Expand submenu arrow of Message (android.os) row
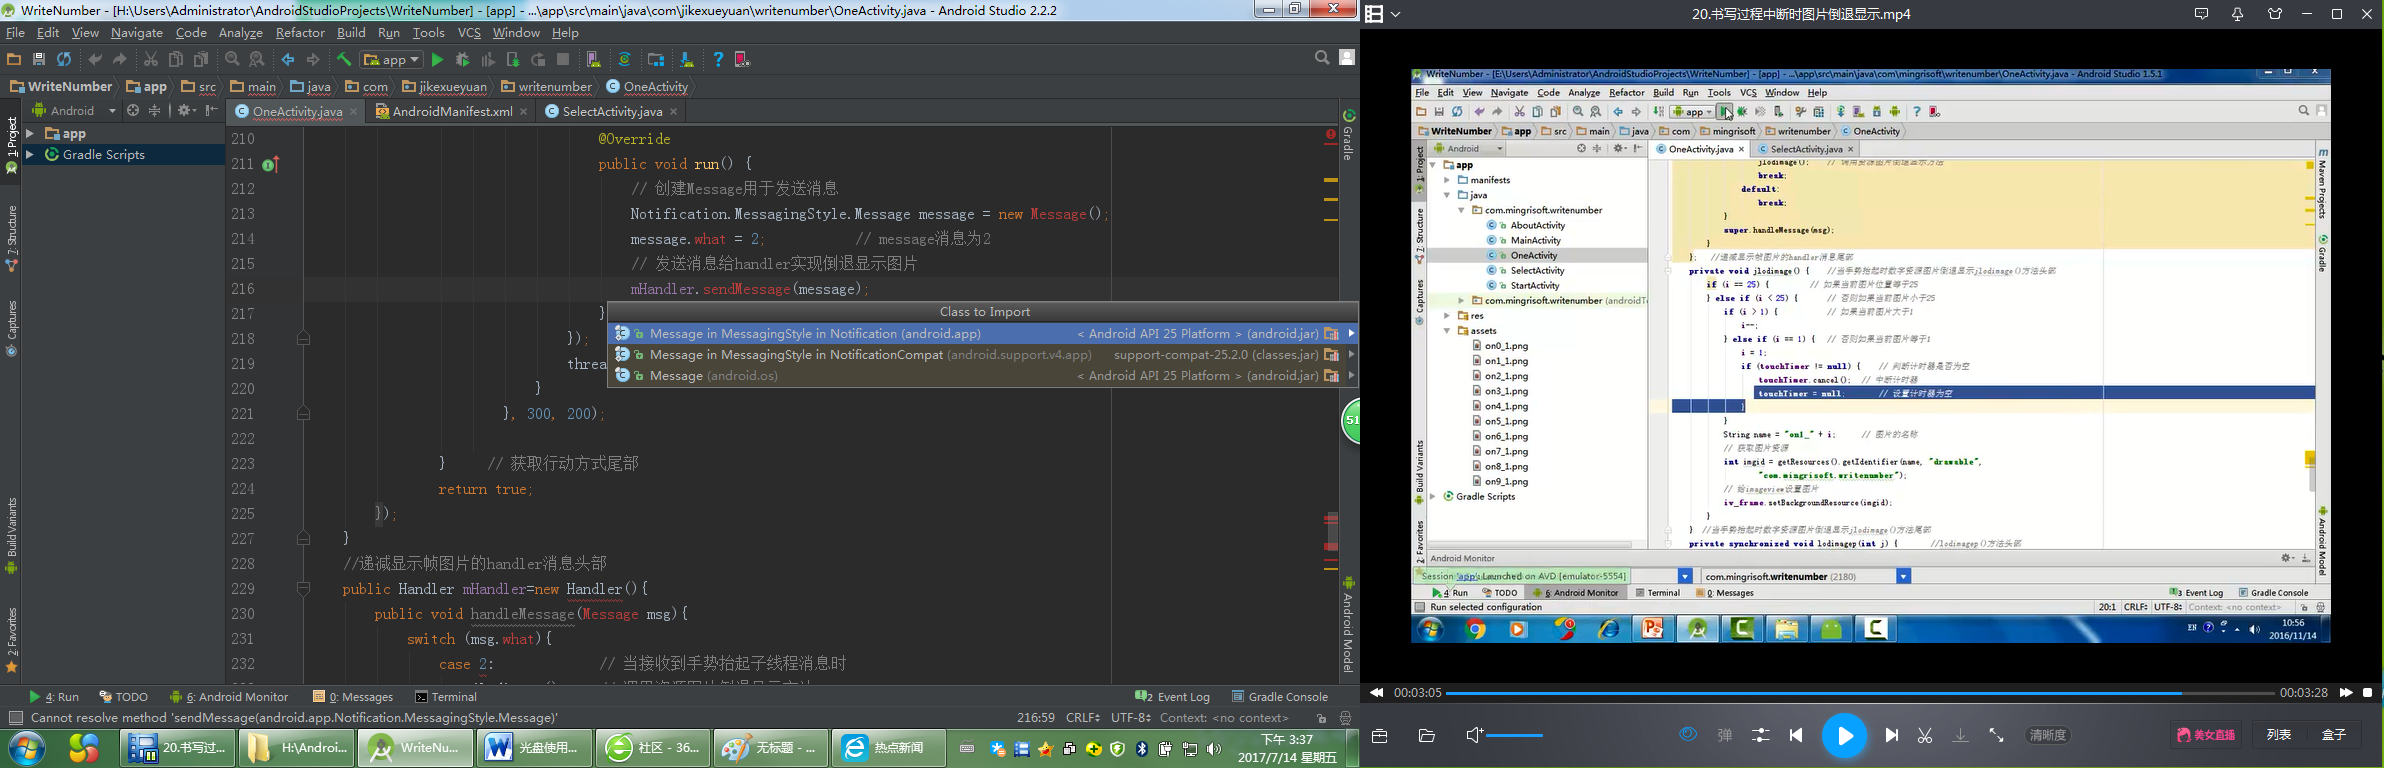 [x=1351, y=376]
